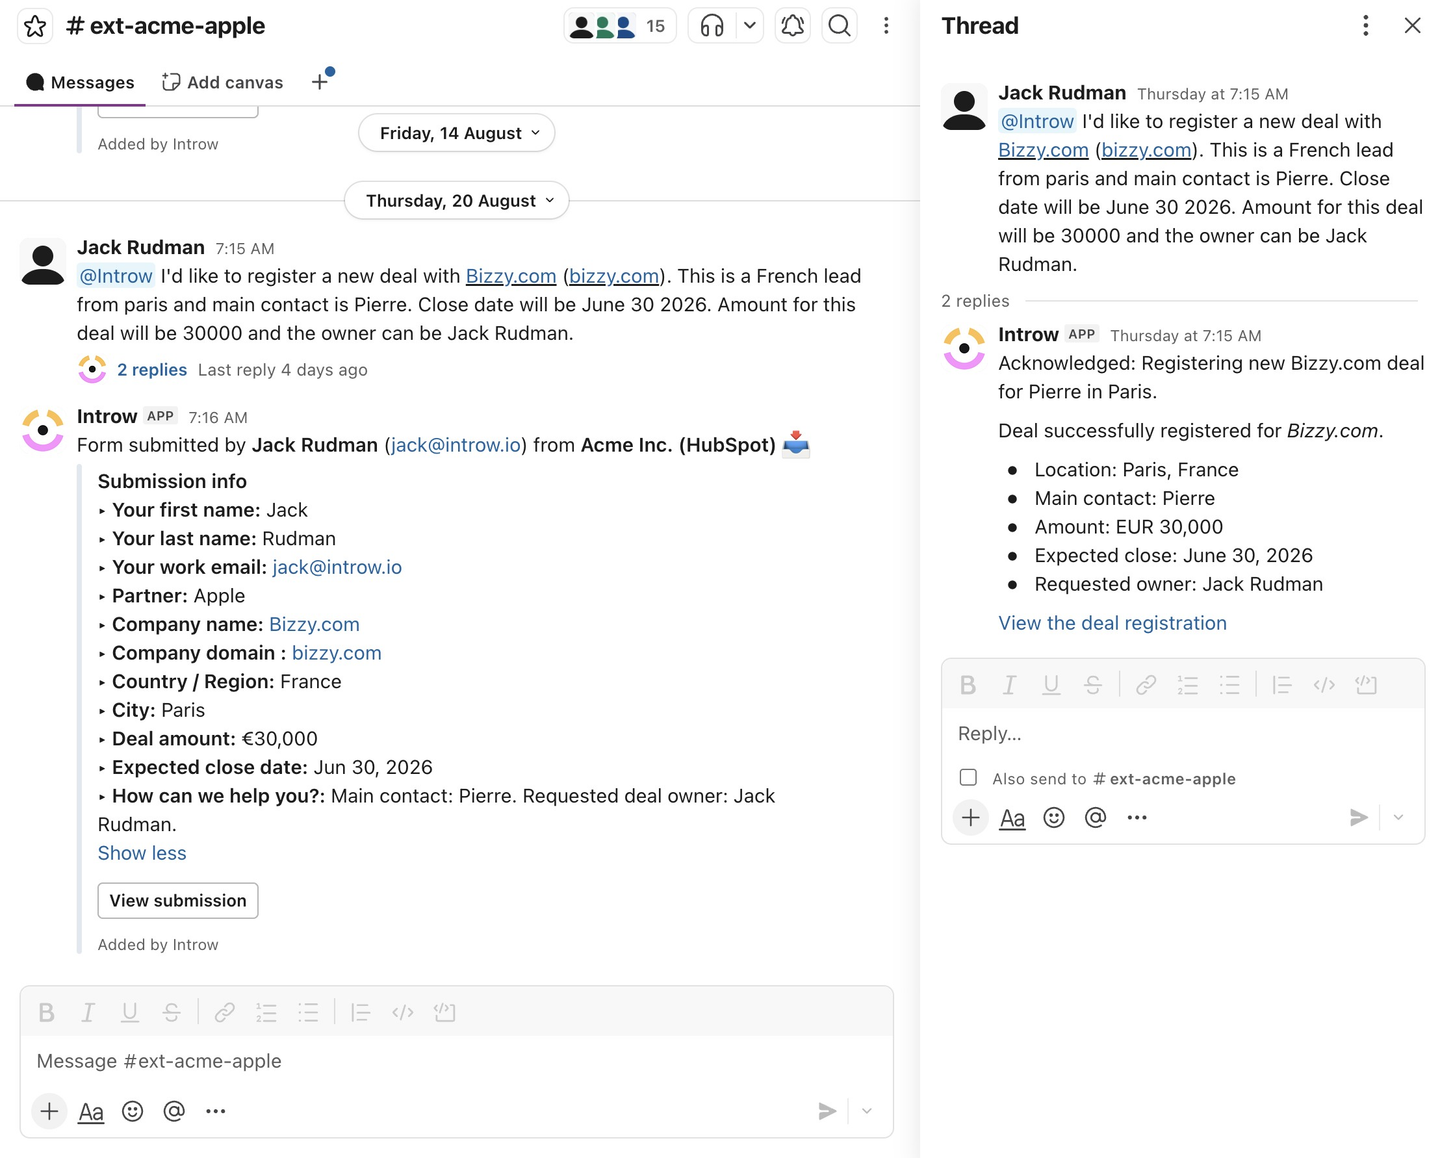Viewport: 1440px width, 1158px height.
Task: Click the @Introw mention in channel message
Action: pyautogui.click(x=116, y=276)
